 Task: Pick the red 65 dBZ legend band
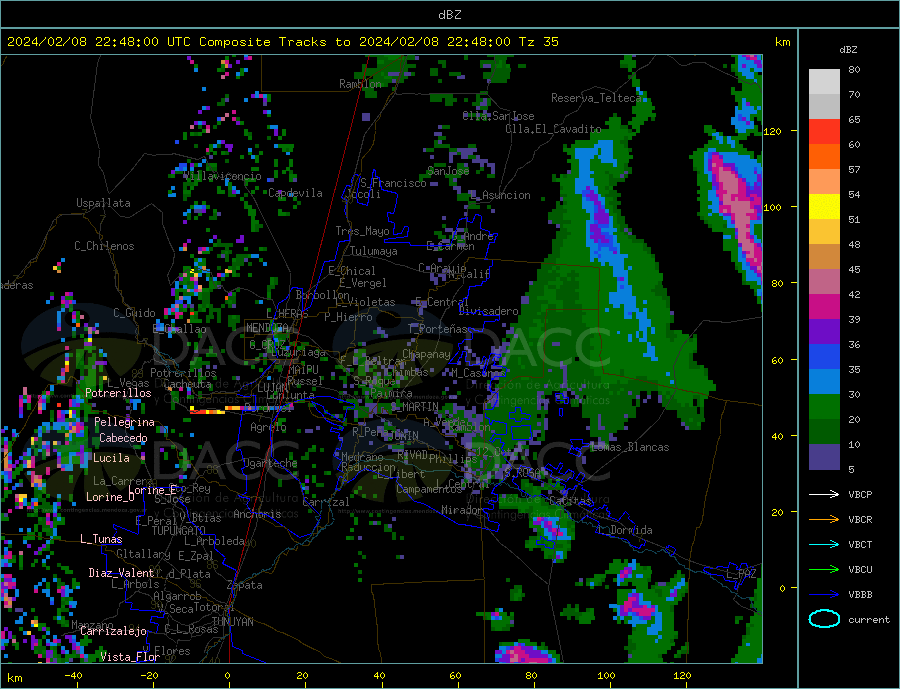click(x=824, y=131)
